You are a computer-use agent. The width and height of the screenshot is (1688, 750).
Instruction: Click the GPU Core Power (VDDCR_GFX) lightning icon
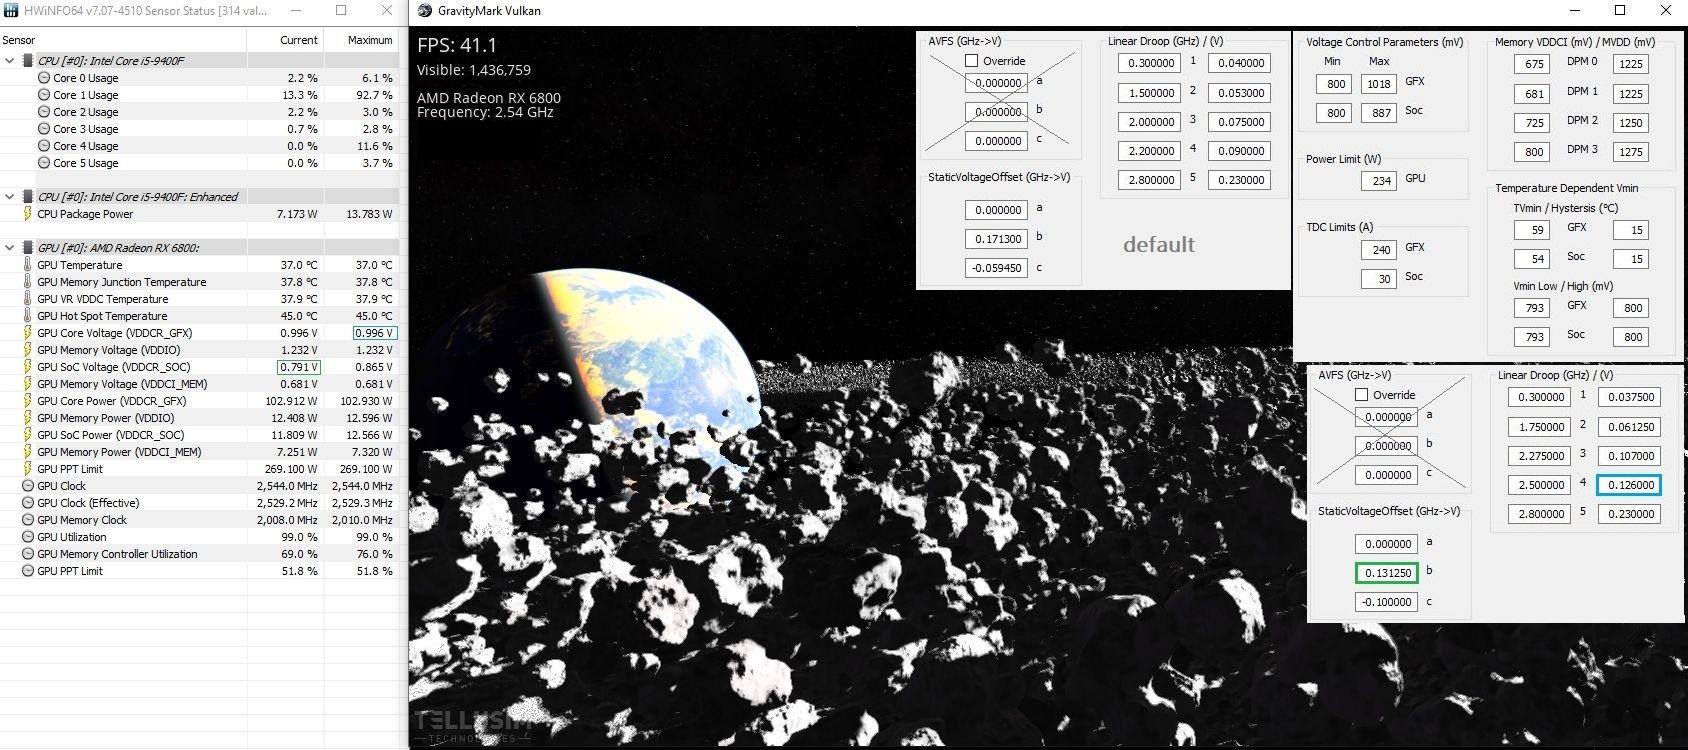(28, 401)
